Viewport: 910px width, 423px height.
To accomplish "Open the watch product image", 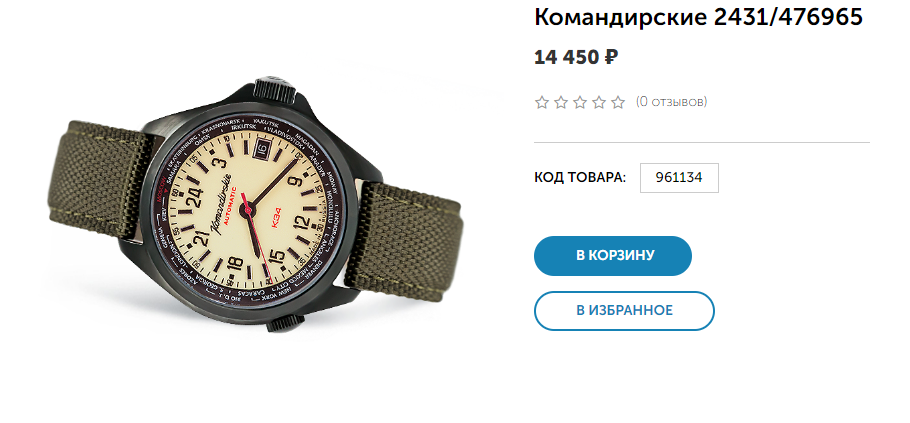I will click(254, 203).
